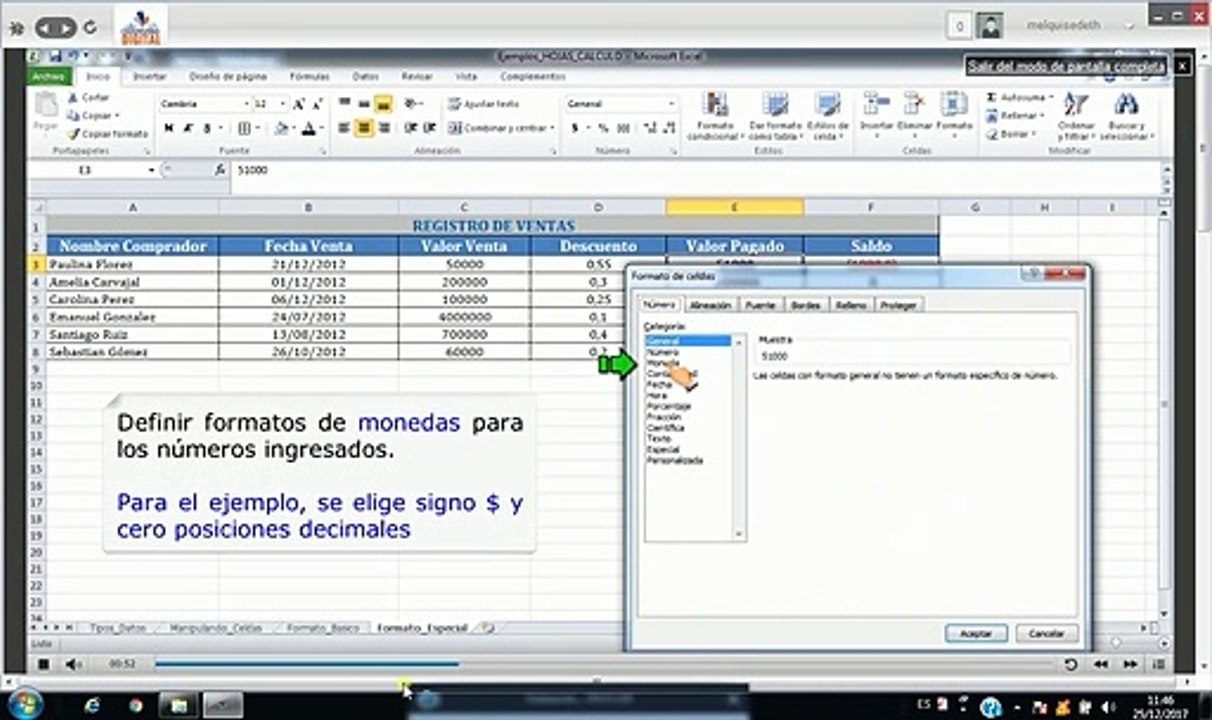This screenshot has height=720, width=1212.
Task: Open the General number format dropdown
Action: point(672,104)
